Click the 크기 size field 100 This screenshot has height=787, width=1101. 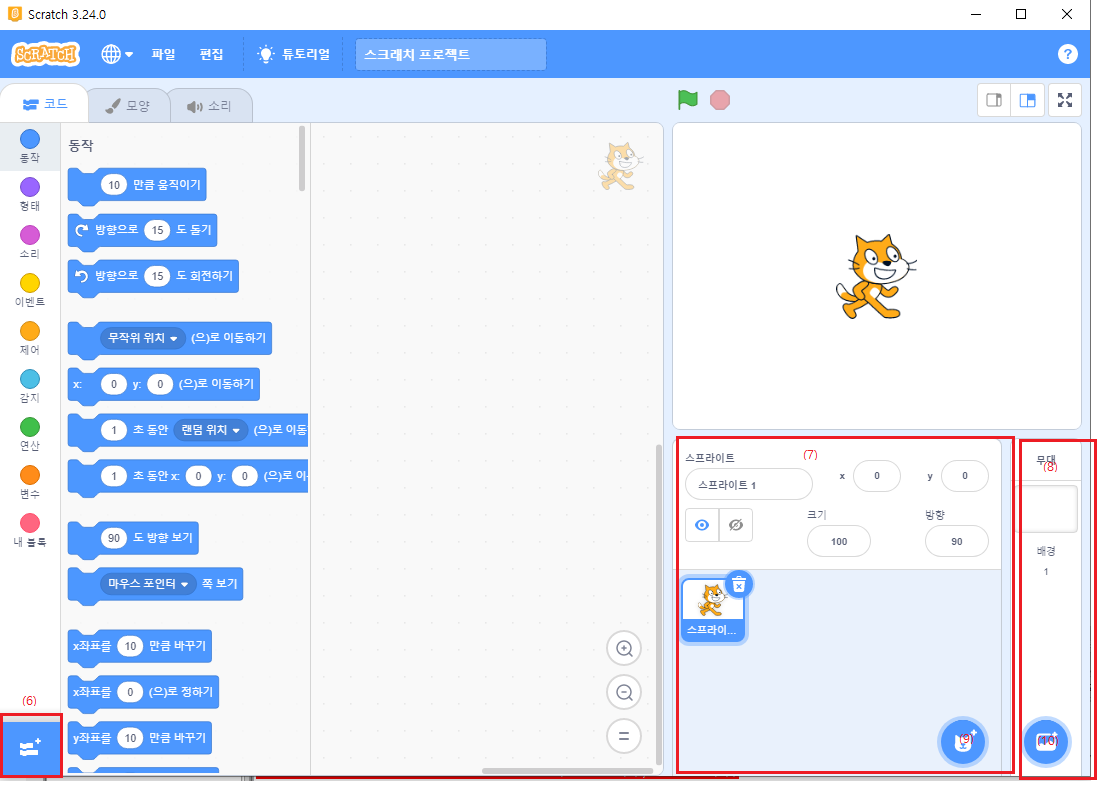point(839,542)
